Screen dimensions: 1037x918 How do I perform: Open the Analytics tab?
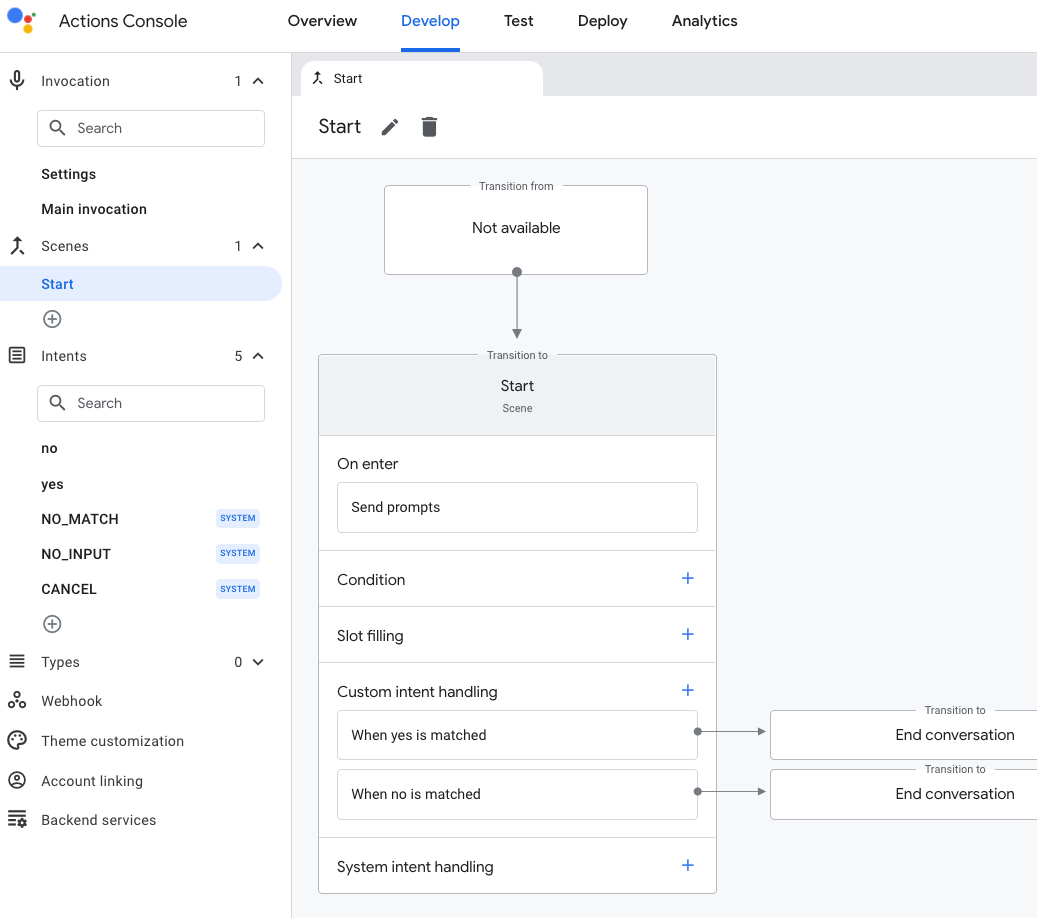704,21
